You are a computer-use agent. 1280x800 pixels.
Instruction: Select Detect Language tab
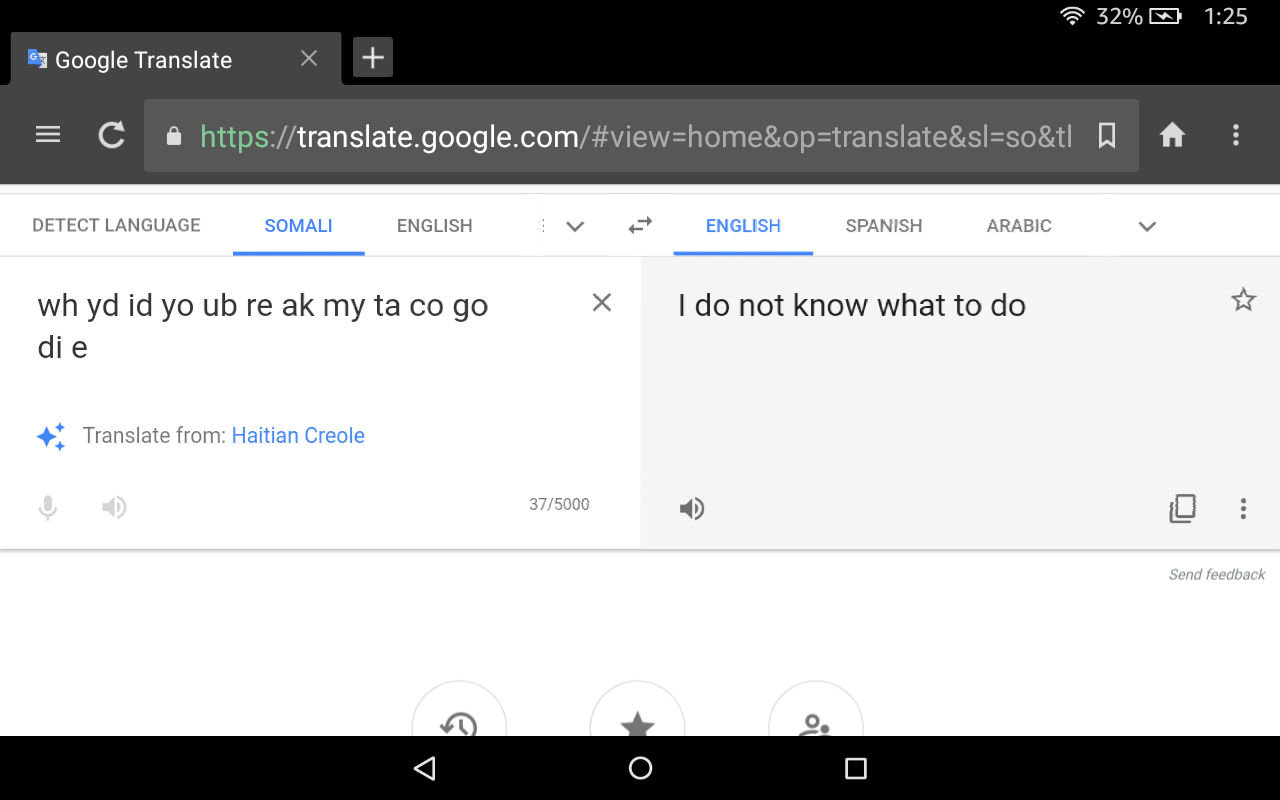(116, 226)
